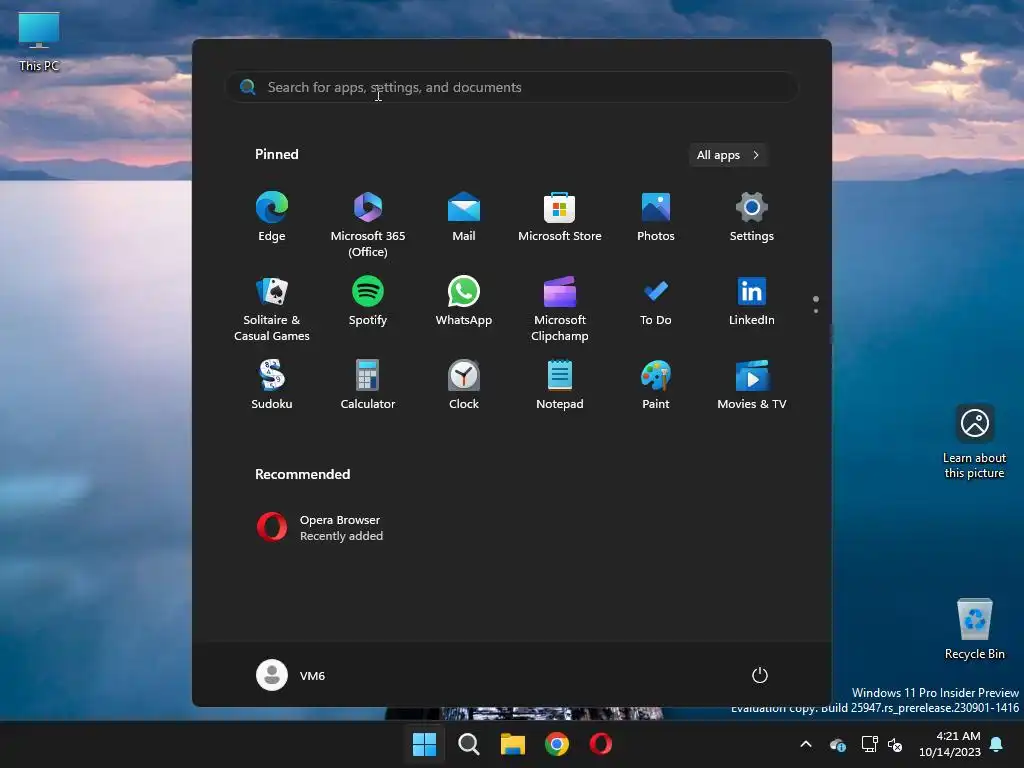Launch WhatsApp from pinned apps
The width and height of the screenshot is (1024, 768).
click(464, 302)
